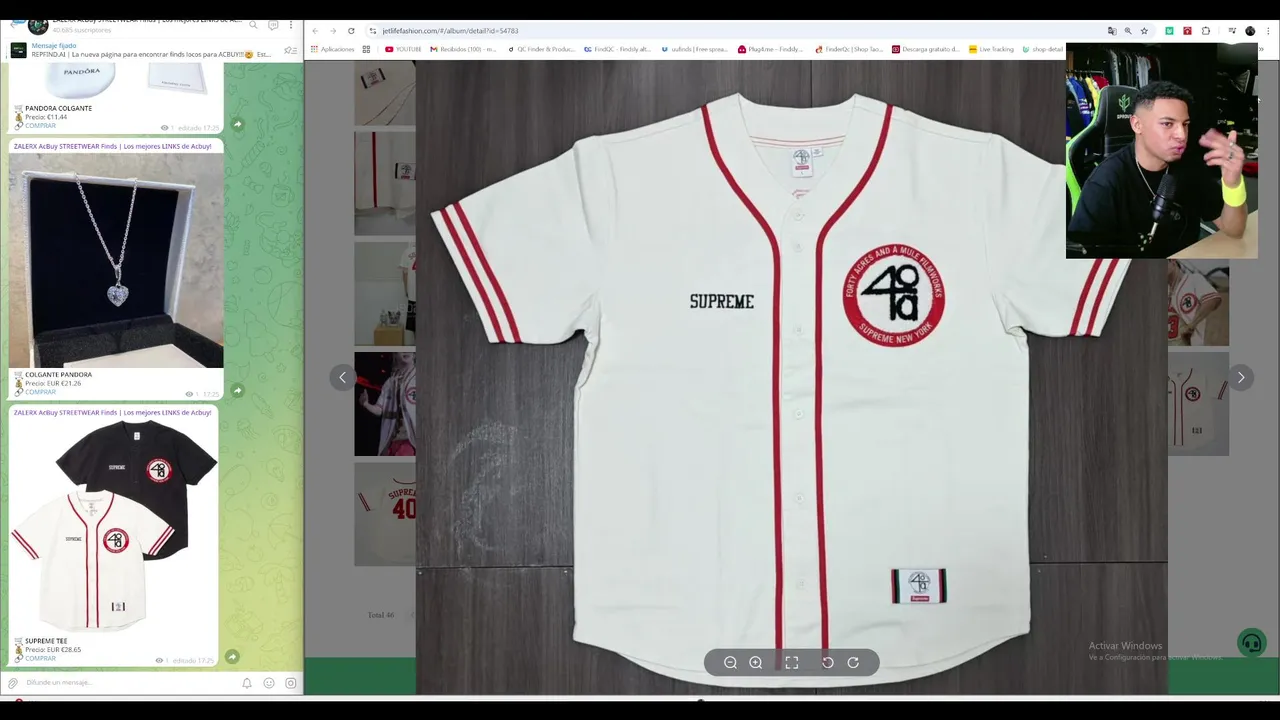Click COMPRAR under PANDORA COLGANTE
1280x720 pixels.
click(40, 126)
